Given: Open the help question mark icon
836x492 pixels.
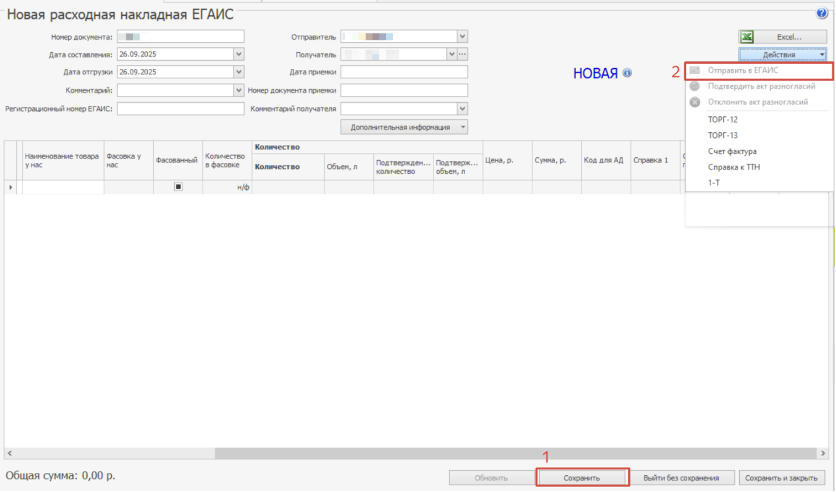Looking at the screenshot, I should pyautogui.click(x=822, y=14).
